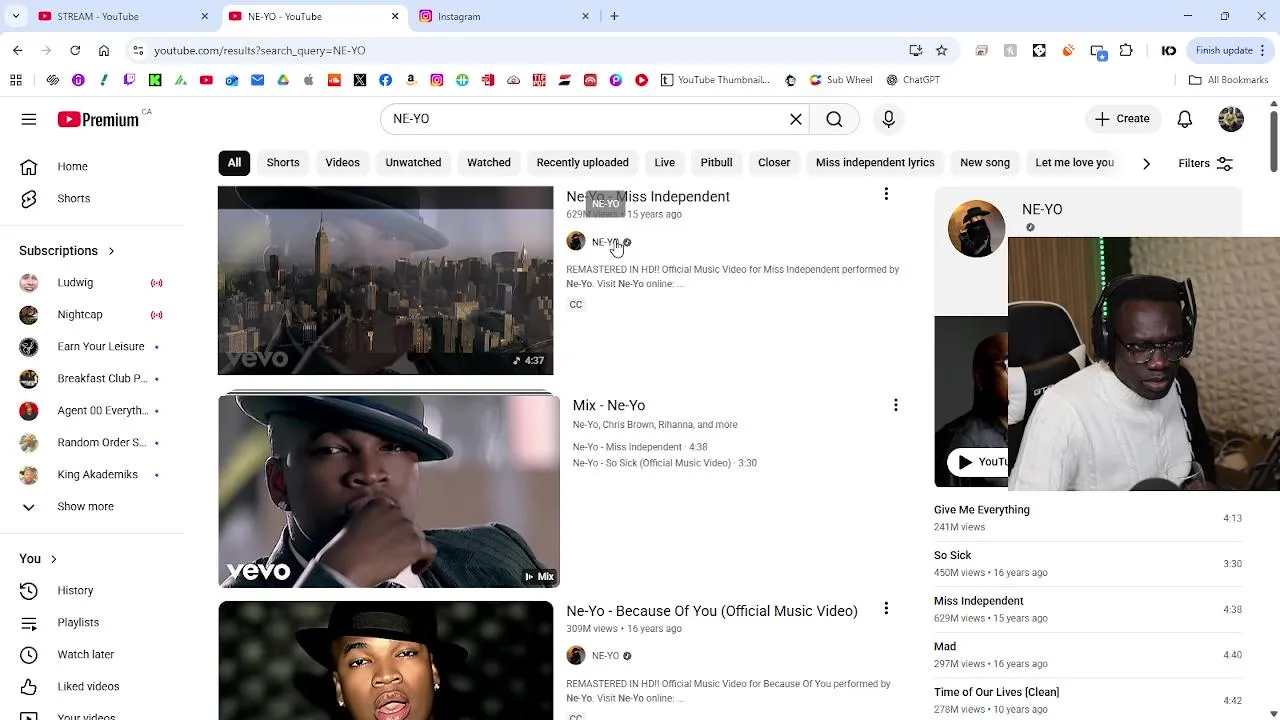Open the SoundCloud bookmark icon

pos(334,80)
